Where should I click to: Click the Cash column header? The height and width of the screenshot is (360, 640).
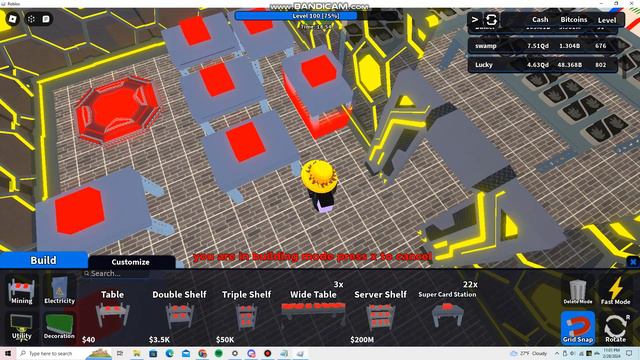point(540,20)
